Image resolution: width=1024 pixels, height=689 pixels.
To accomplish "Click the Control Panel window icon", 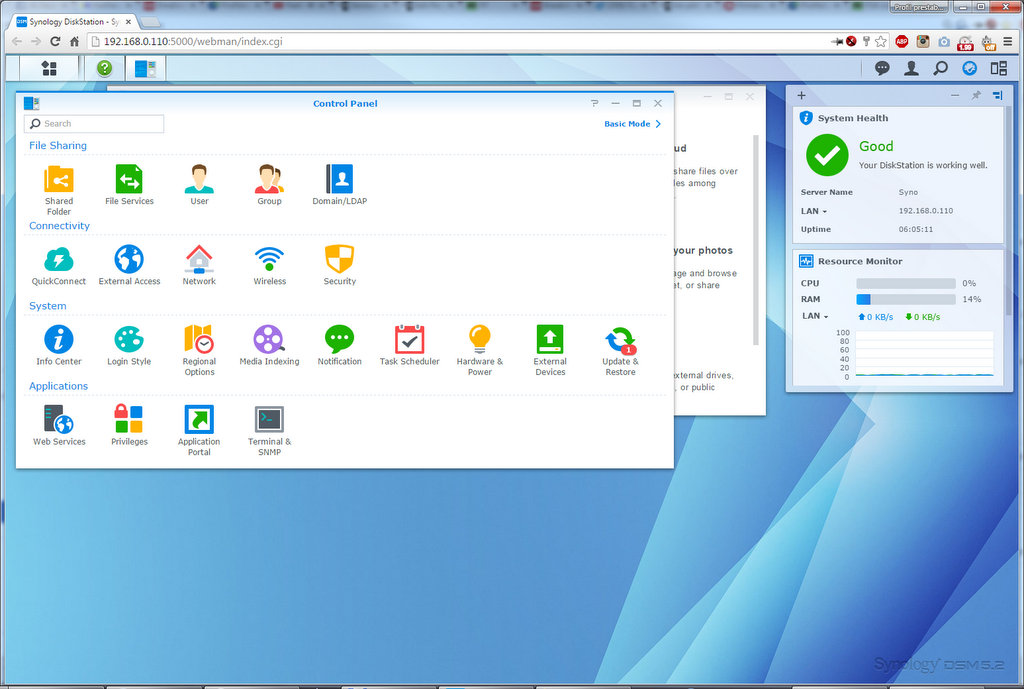I will click(x=31, y=103).
